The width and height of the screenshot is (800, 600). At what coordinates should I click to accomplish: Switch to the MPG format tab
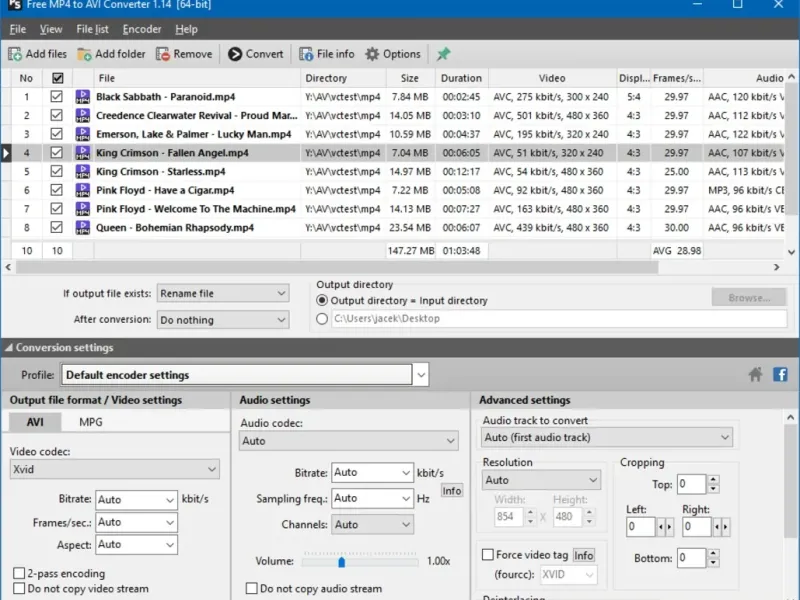[91, 422]
